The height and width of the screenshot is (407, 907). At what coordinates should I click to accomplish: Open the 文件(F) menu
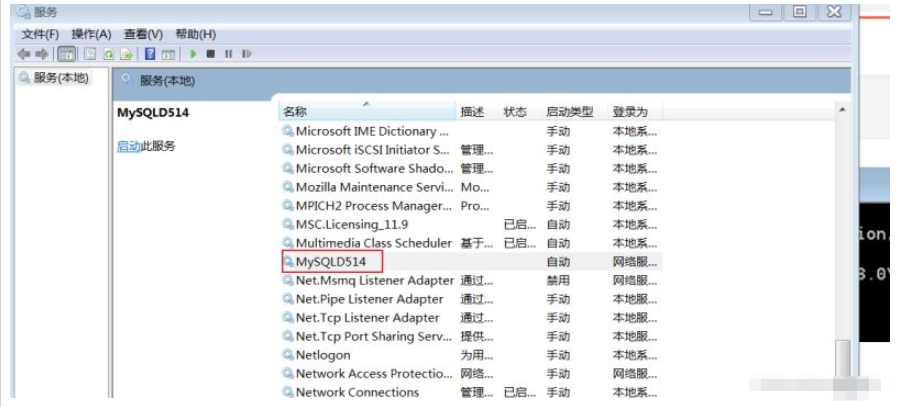click(x=40, y=35)
